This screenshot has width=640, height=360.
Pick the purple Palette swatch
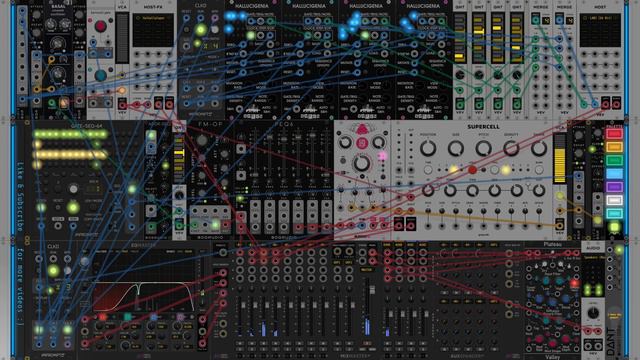point(614,187)
